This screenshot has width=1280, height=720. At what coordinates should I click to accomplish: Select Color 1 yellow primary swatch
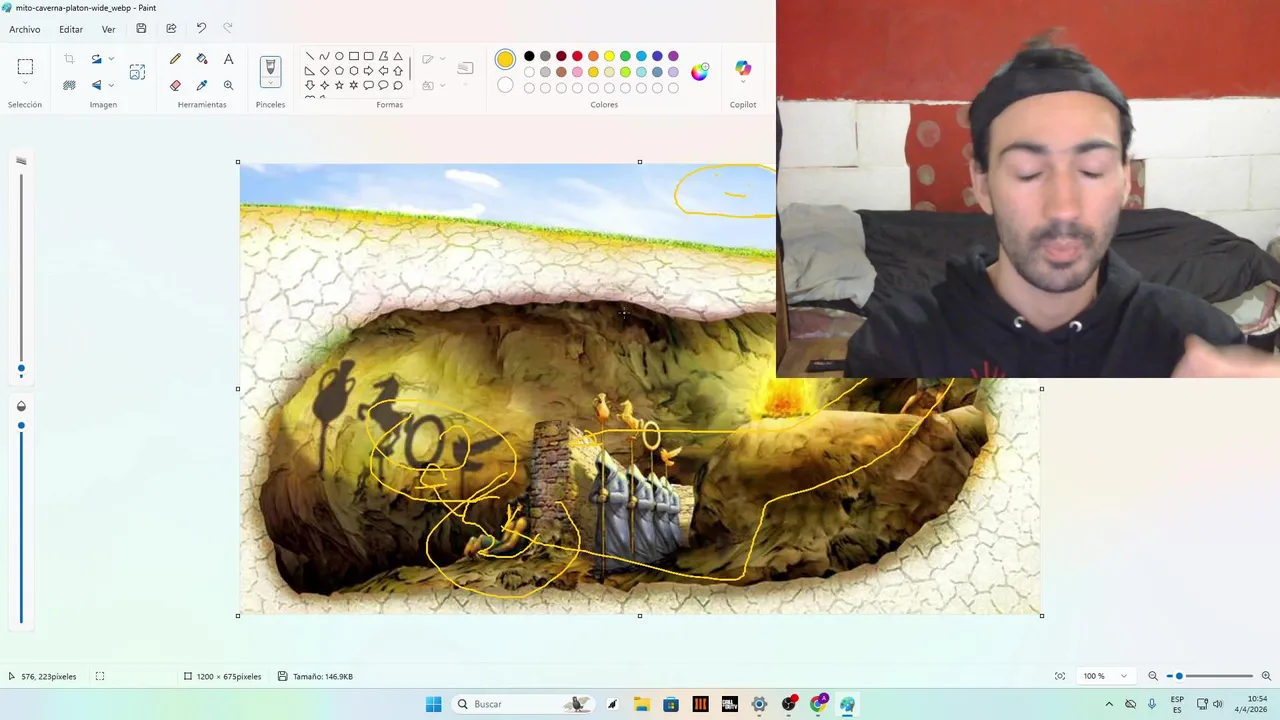tap(505, 60)
